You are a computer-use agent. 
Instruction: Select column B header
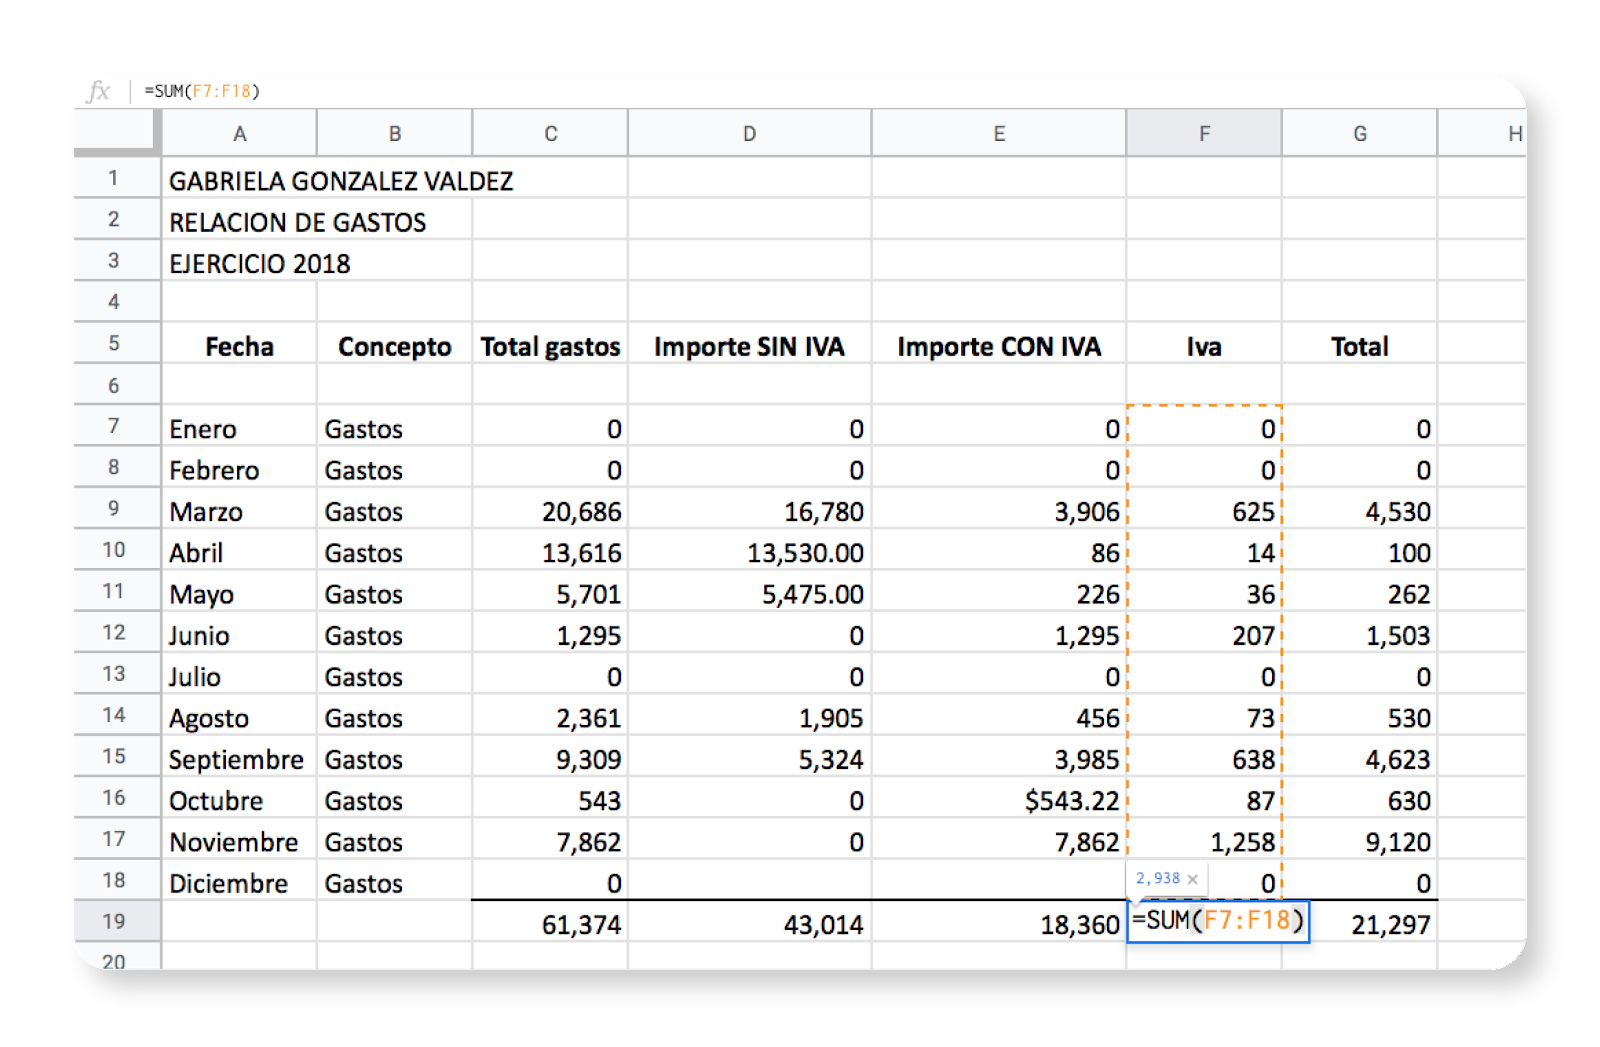tap(395, 133)
